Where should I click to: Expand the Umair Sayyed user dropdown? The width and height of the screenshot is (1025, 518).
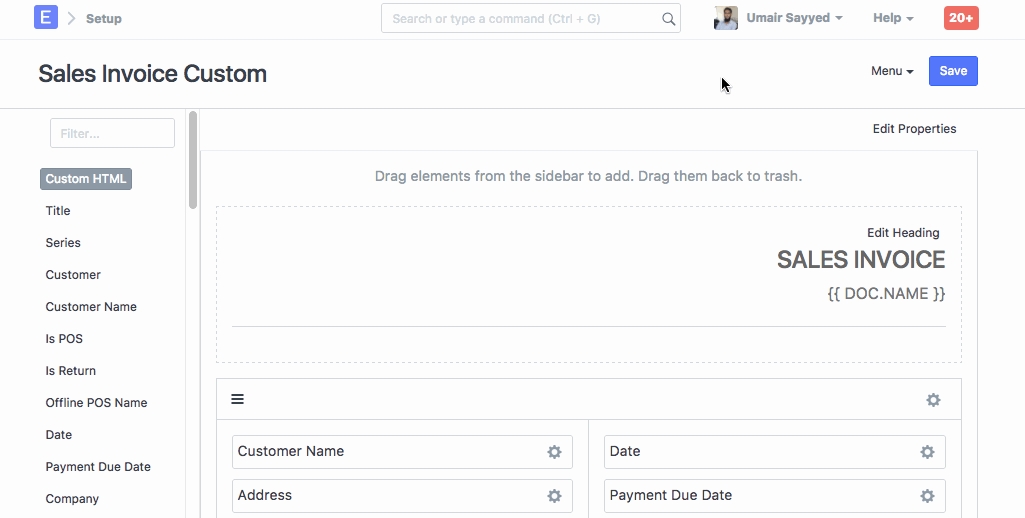[794, 18]
